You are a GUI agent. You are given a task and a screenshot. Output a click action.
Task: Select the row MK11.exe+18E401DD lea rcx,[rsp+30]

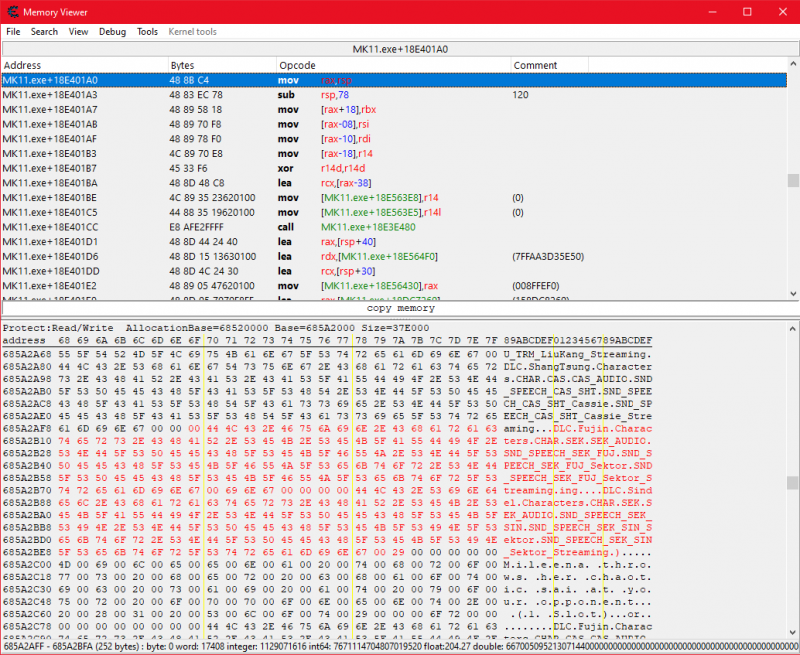tap(394, 271)
